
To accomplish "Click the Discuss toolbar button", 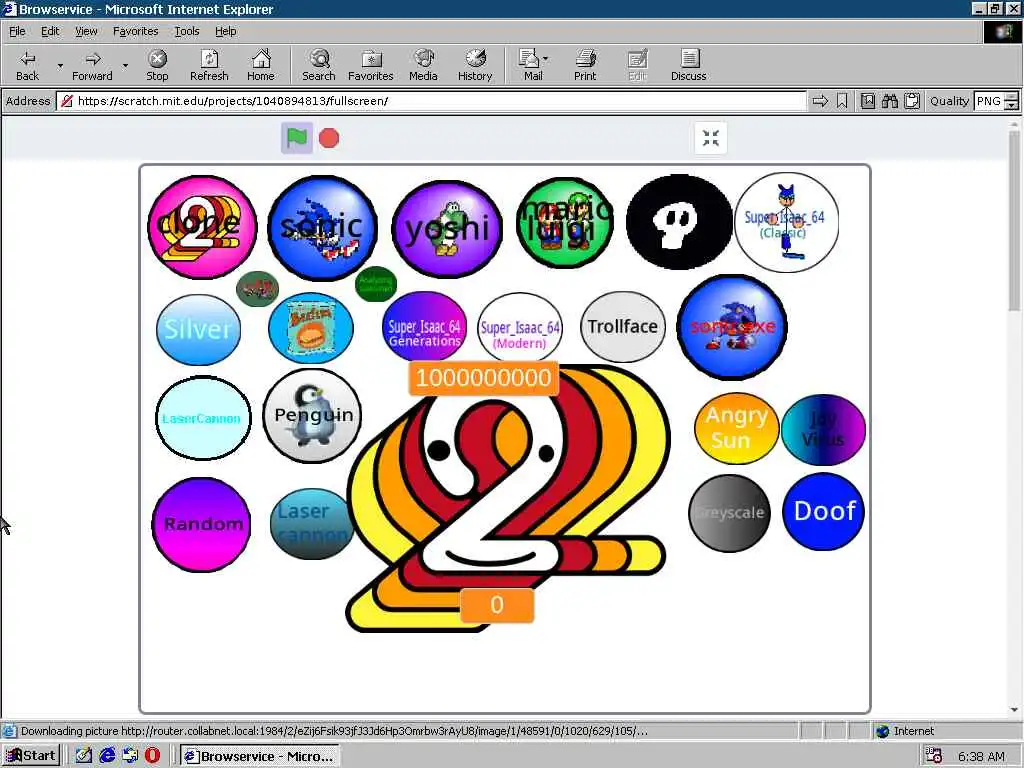I will click(688, 65).
